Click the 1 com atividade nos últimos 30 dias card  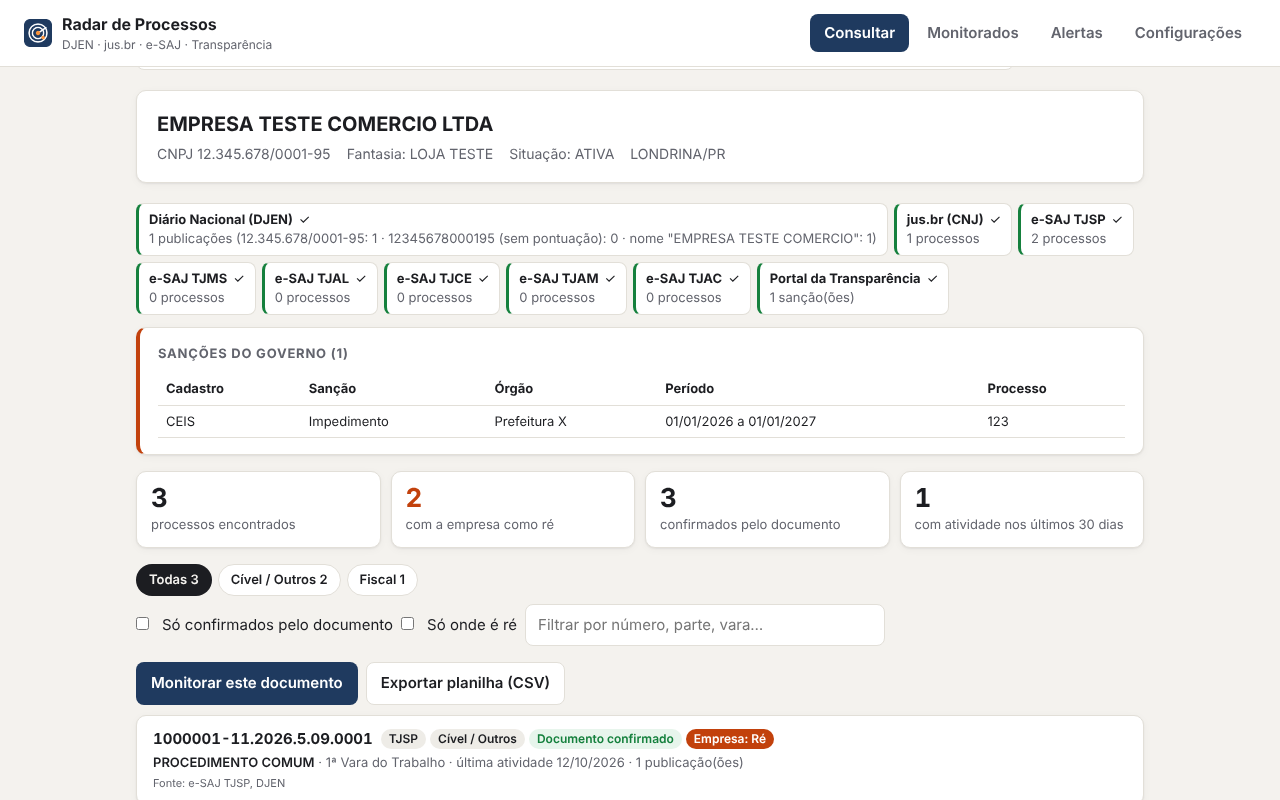[1022, 509]
